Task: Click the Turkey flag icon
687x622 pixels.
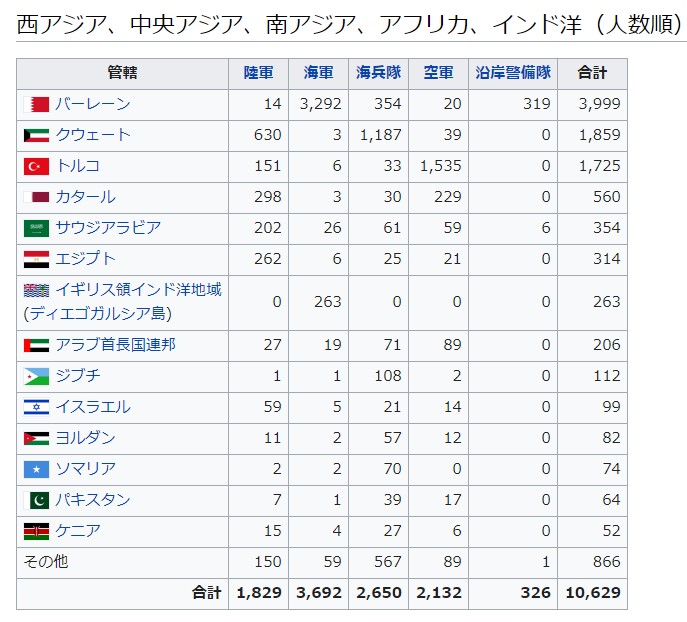Action: pyautogui.click(x=36, y=166)
